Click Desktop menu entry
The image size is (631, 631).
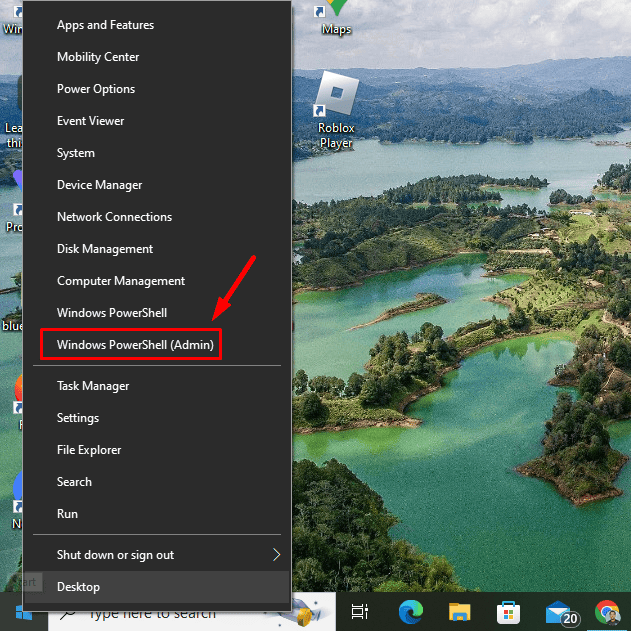[157, 587]
